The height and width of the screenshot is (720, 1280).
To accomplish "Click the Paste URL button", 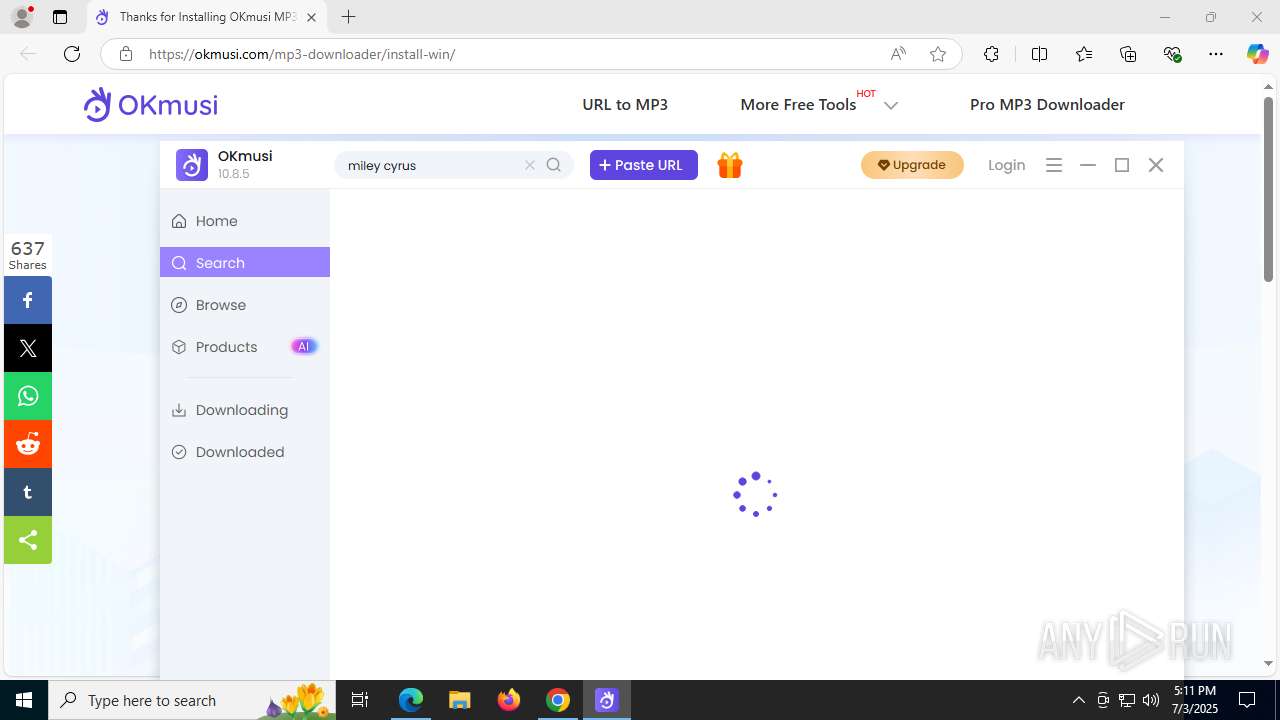I will 644,165.
